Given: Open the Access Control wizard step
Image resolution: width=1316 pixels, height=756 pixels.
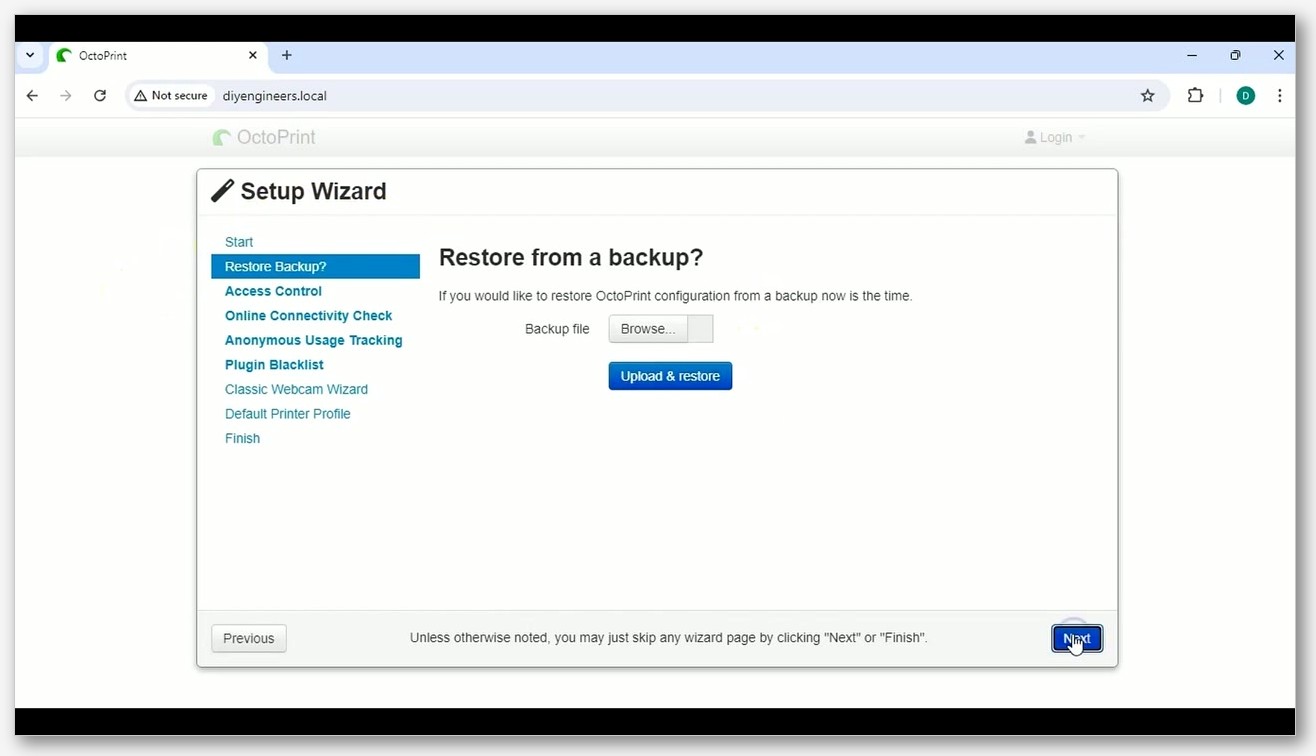Looking at the screenshot, I should [273, 291].
